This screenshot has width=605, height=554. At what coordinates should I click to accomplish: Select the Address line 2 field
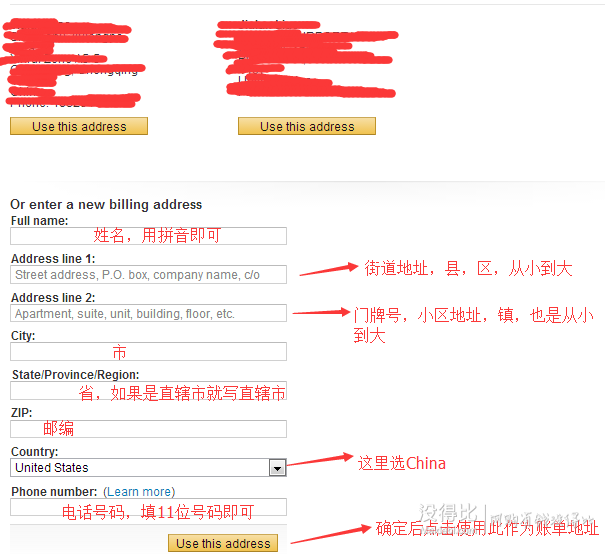click(x=148, y=313)
